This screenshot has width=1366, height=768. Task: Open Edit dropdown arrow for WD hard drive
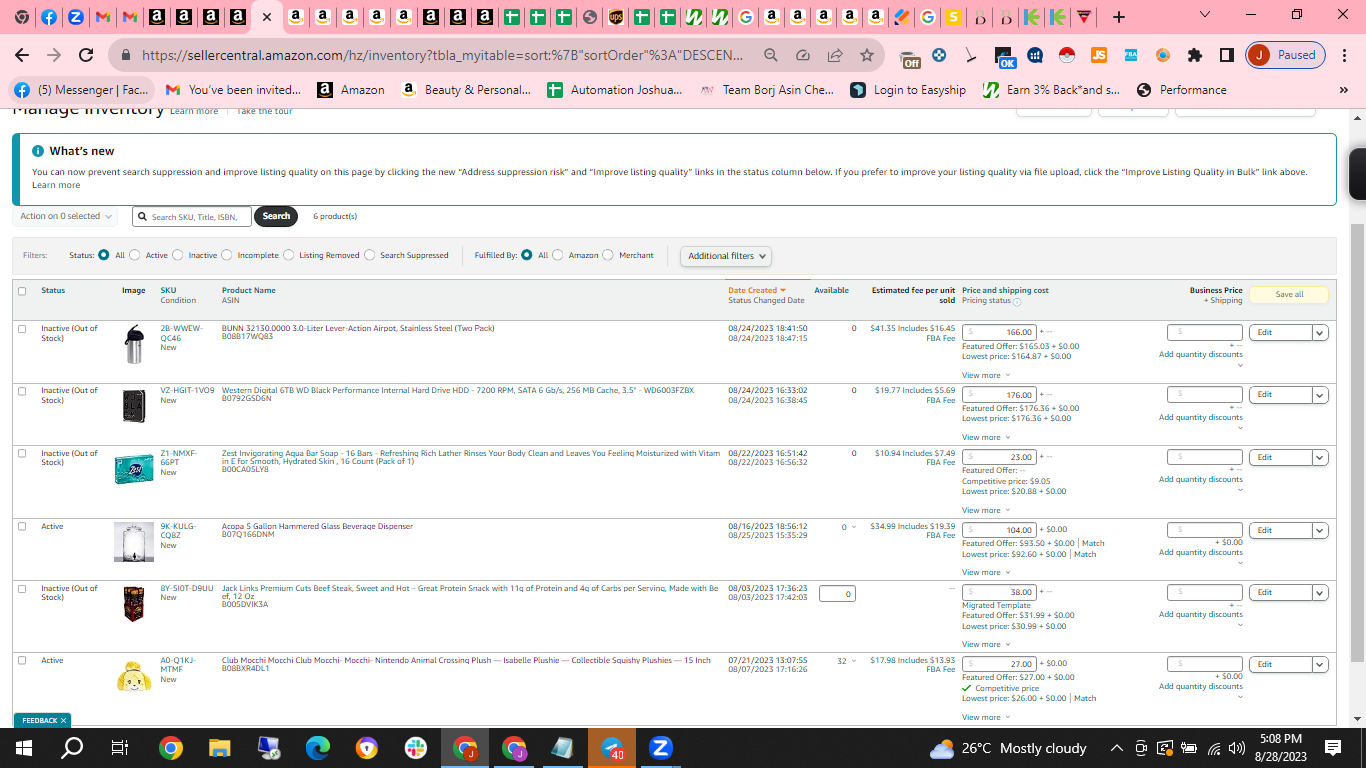1320,395
